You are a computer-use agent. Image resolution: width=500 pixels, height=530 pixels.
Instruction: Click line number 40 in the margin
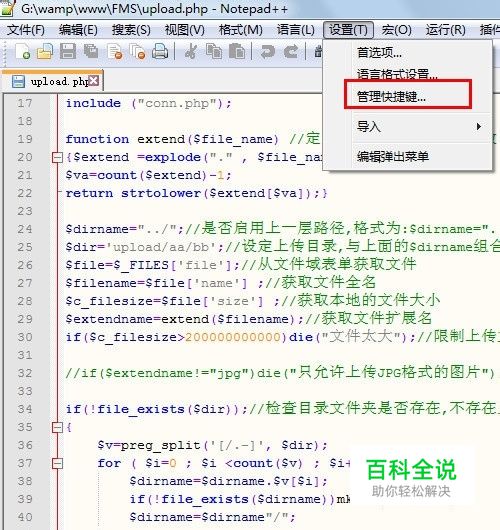click(25, 517)
